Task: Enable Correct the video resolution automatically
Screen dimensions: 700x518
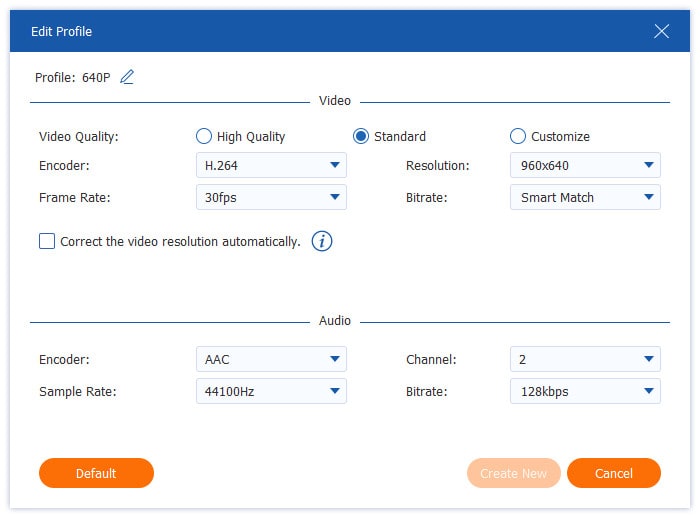Action: 47,241
